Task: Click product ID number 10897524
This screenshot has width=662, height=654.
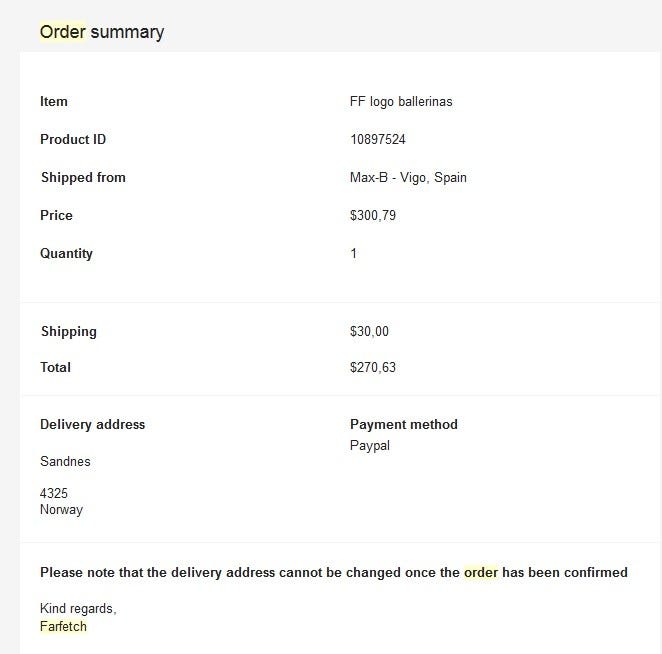Action: coord(378,140)
